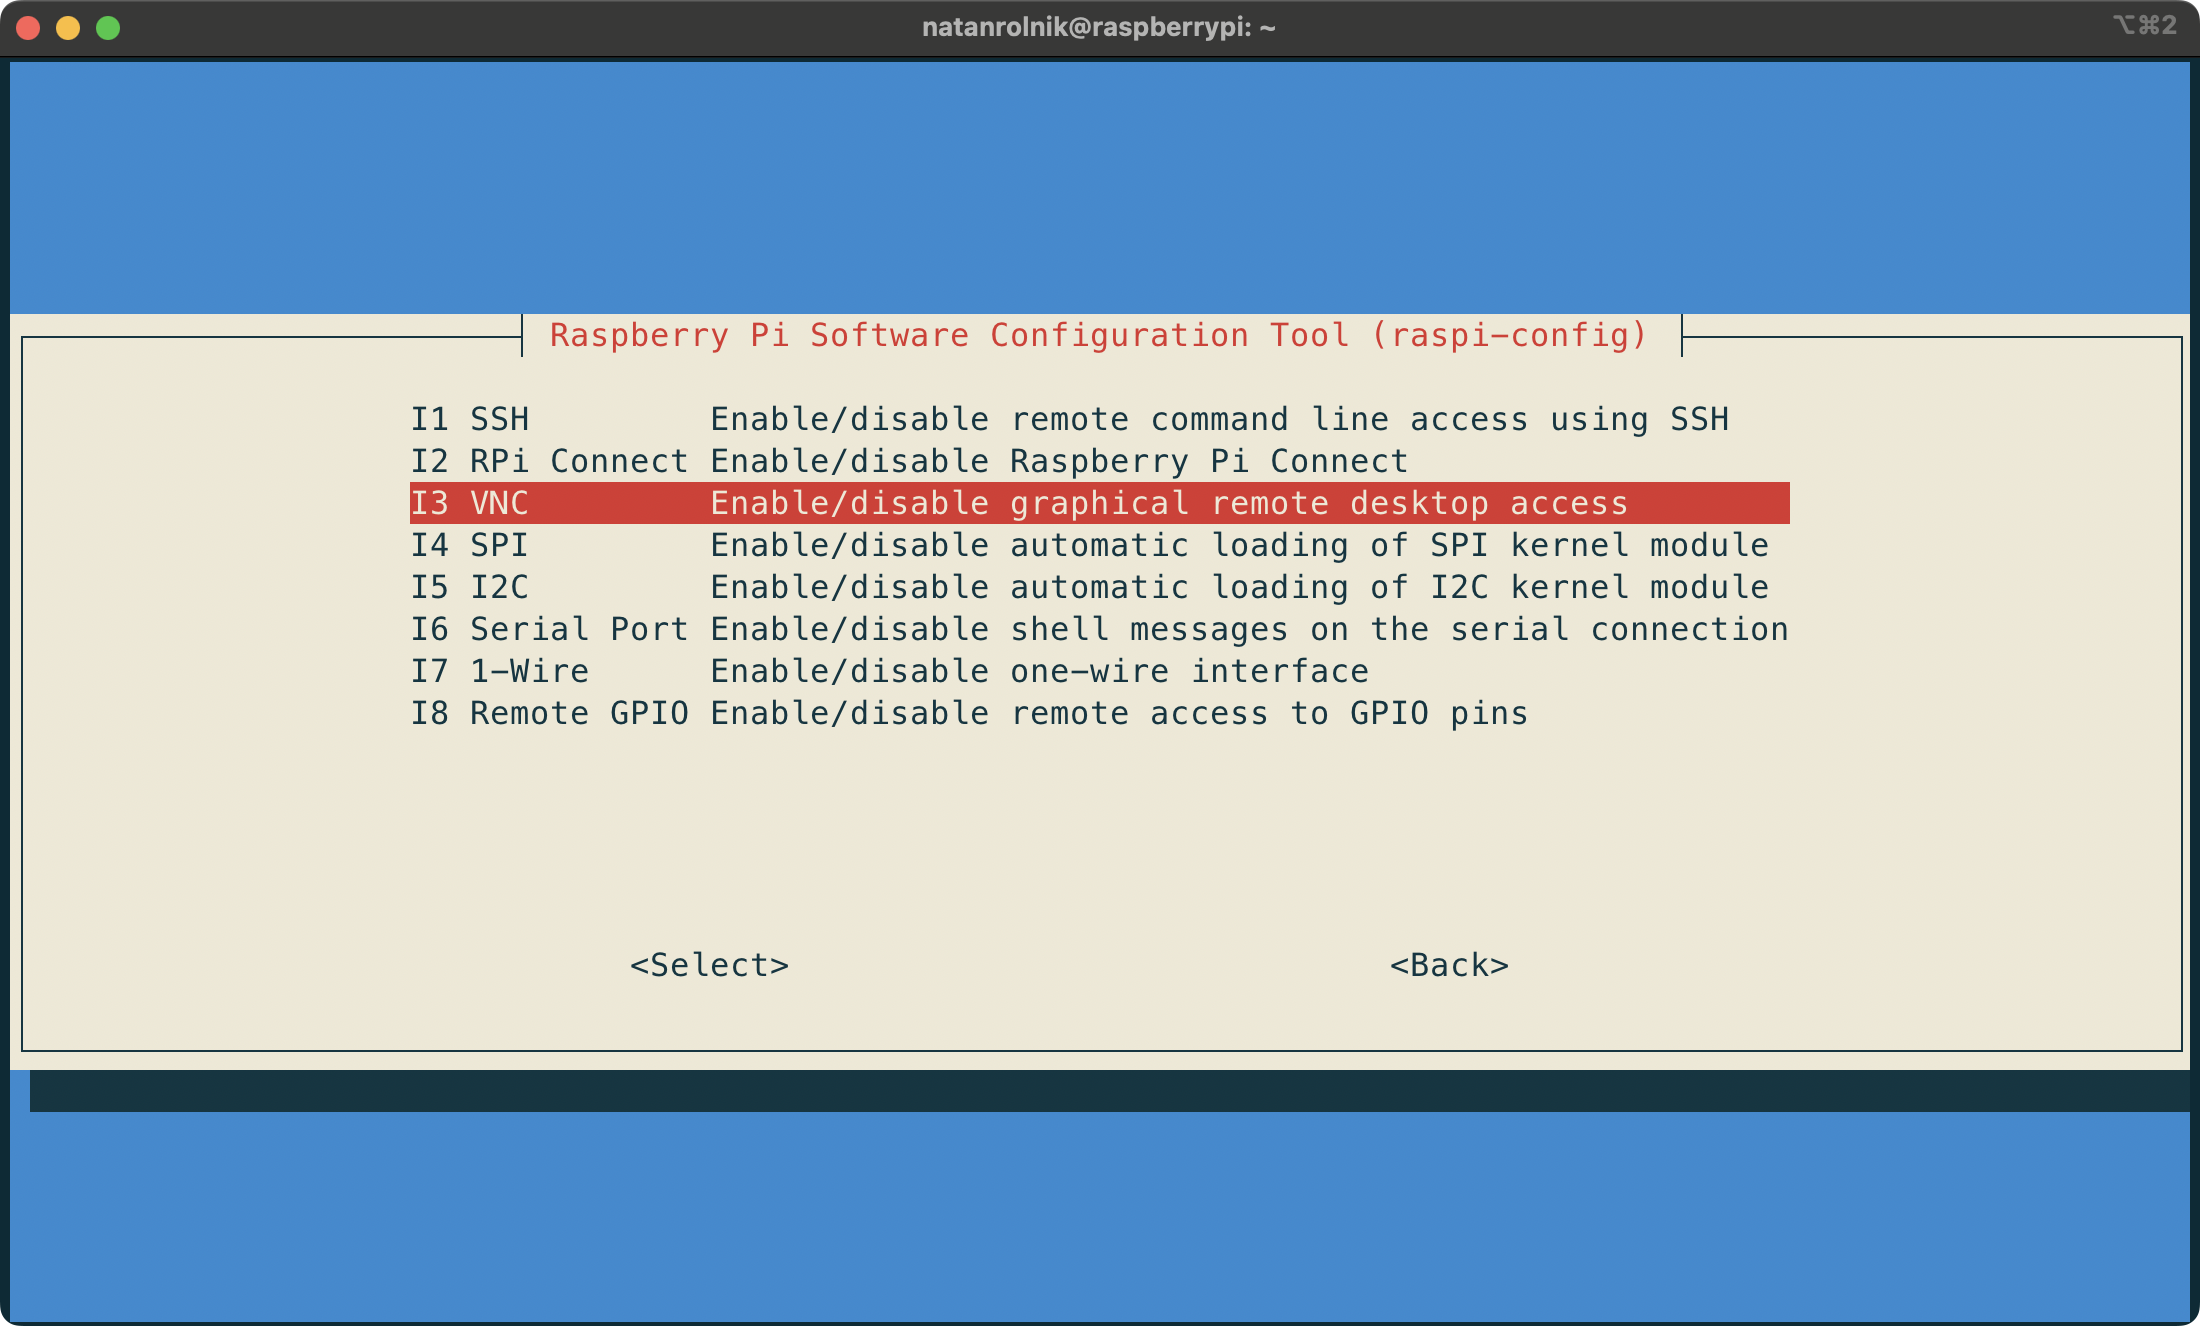The height and width of the screenshot is (1326, 2200).
Task: Click the raspi-config window title text
Action: (x=1098, y=335)
